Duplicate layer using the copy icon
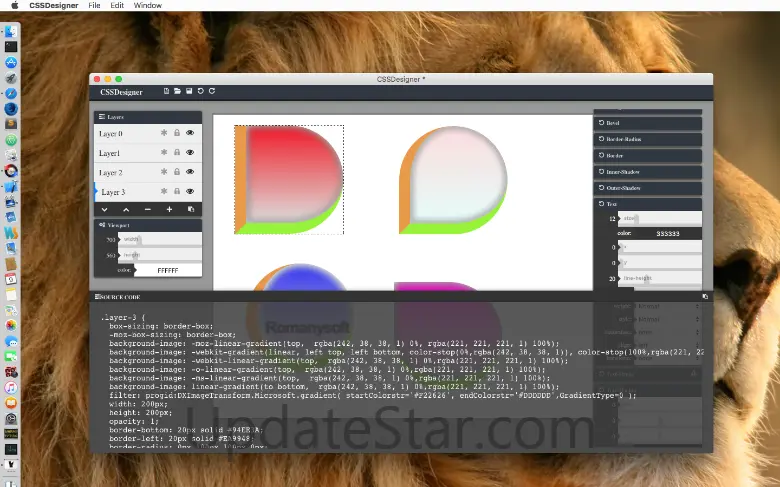This screenshot has height=487, width=780. (x=191, y=209)
